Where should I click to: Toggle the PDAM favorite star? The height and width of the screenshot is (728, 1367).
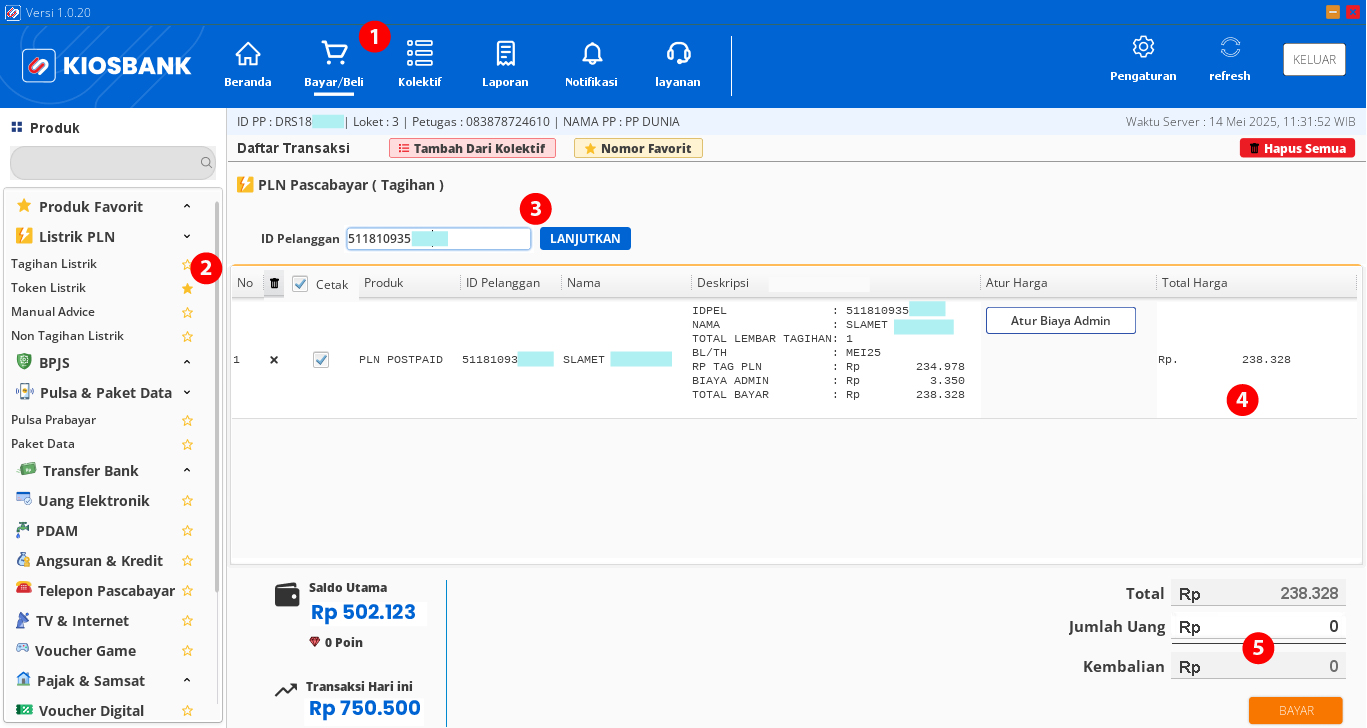[x=187, y=531]
